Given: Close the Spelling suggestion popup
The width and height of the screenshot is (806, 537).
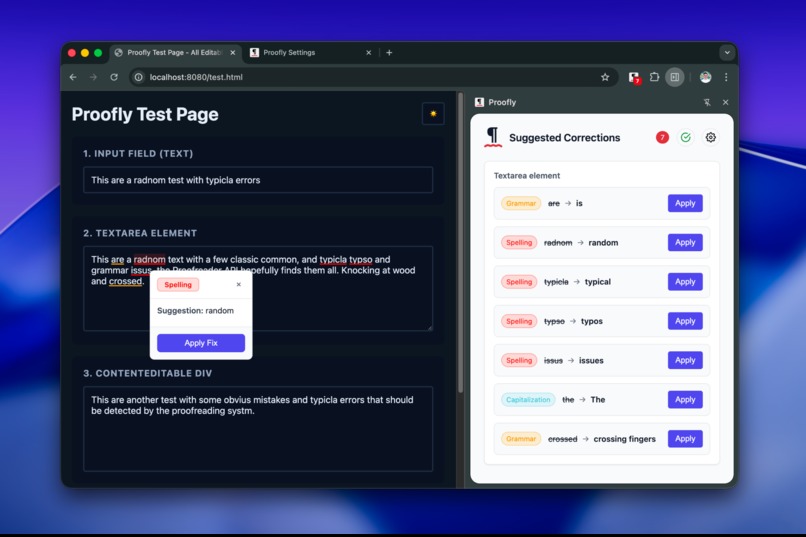Looking at the screenshot, I should pyautogui.click(x=239, y=284).
